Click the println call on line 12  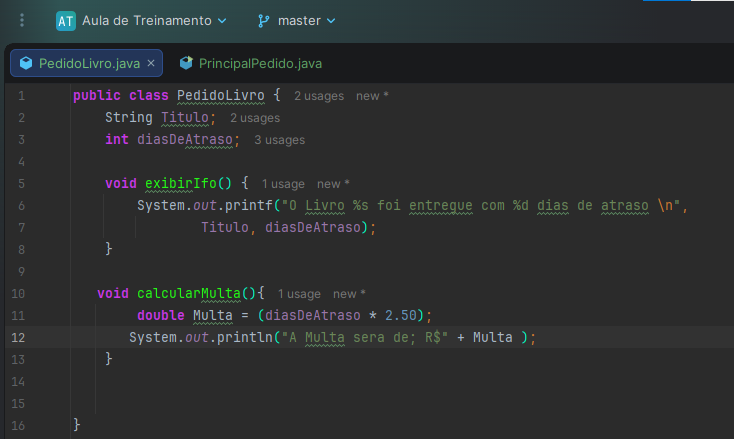[x=244, y=337]
